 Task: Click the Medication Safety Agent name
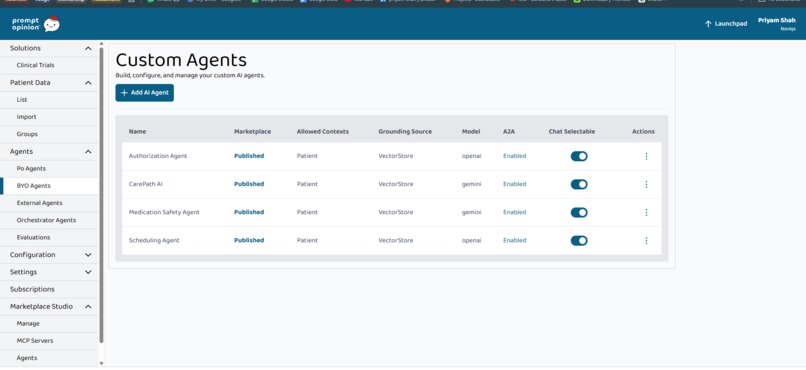pos(164,212)
